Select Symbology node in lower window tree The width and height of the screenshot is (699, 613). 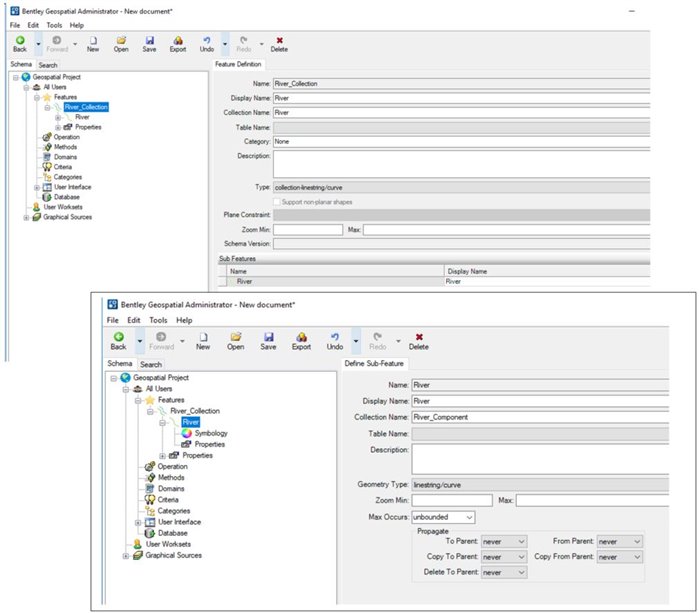click(x=211, y=433)
